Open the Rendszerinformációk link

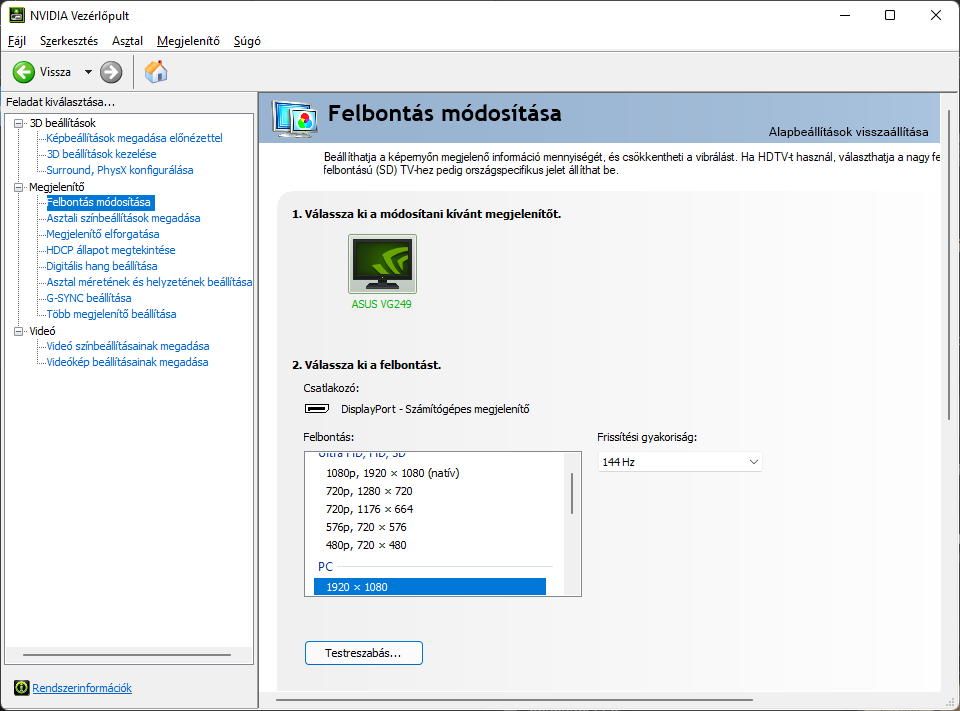pyautogui.click(x=82, y=688)
